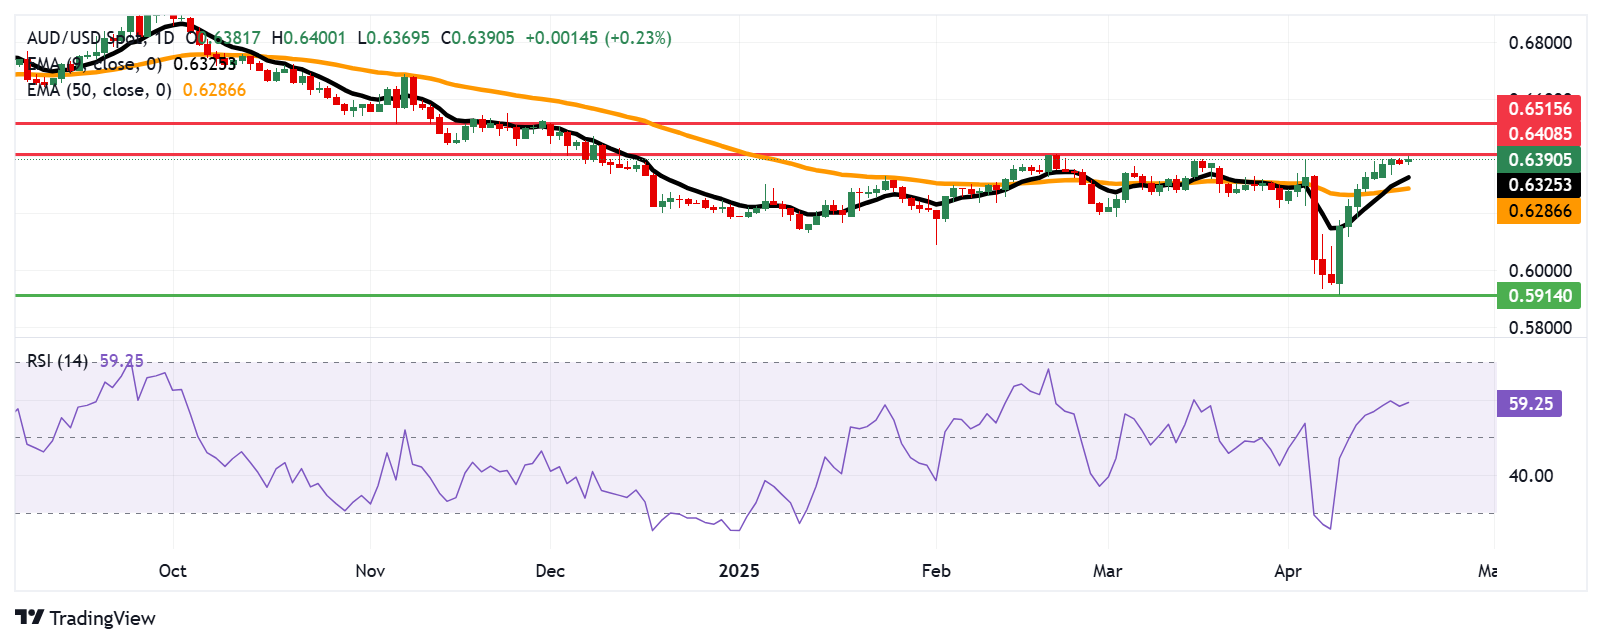This screenshot has height=644, width=1602.
Task: Click the black 0.63253 EMA price tag
Action: point(1539,185)
